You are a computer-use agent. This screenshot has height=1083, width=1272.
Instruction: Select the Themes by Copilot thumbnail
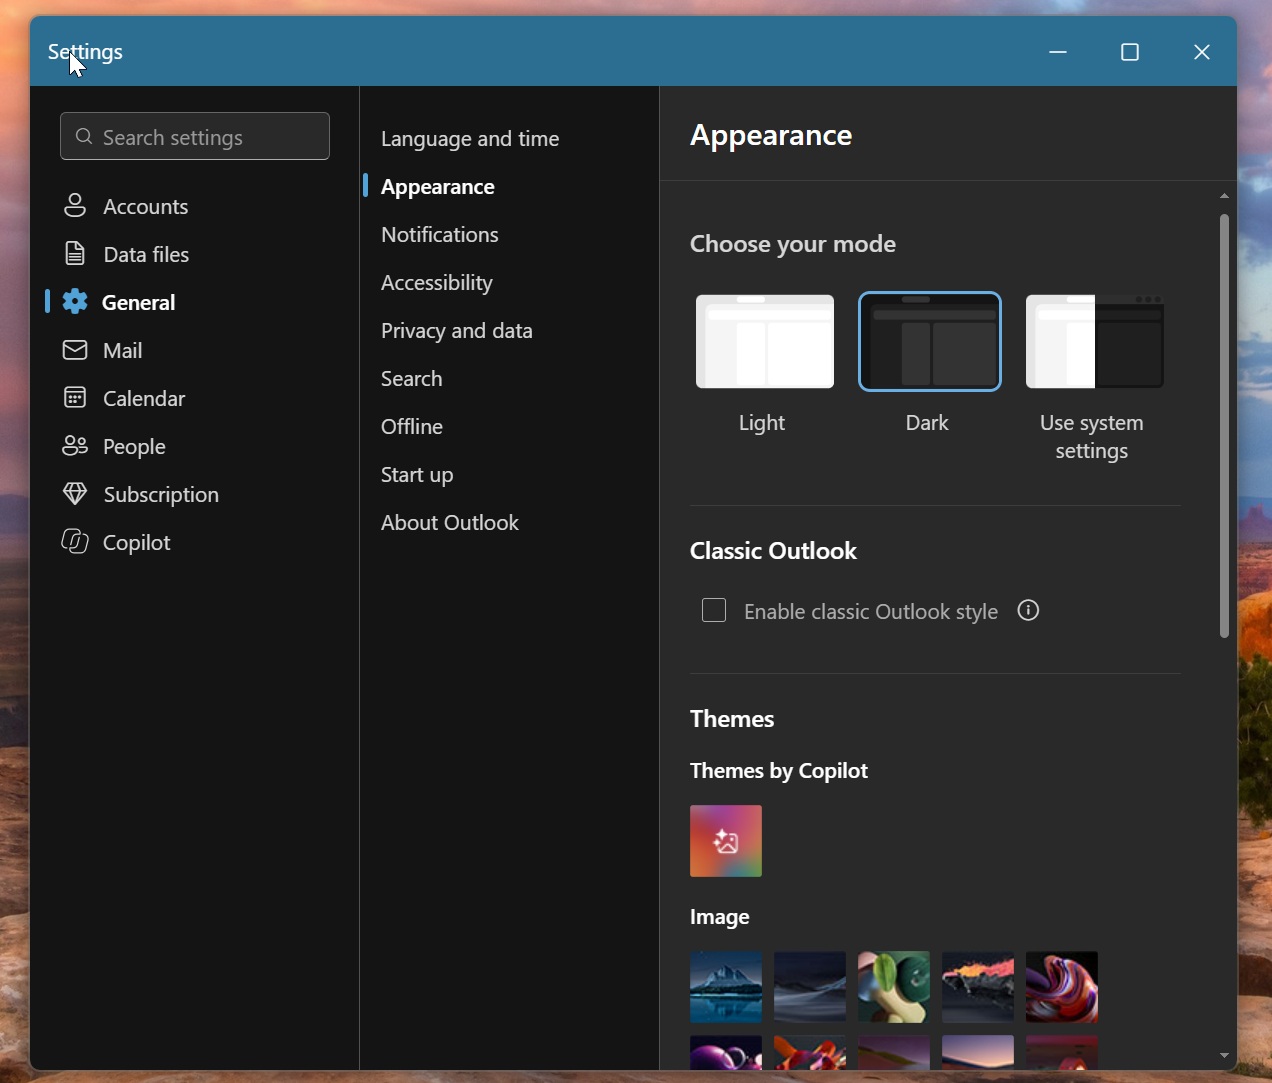click(726, 841)
